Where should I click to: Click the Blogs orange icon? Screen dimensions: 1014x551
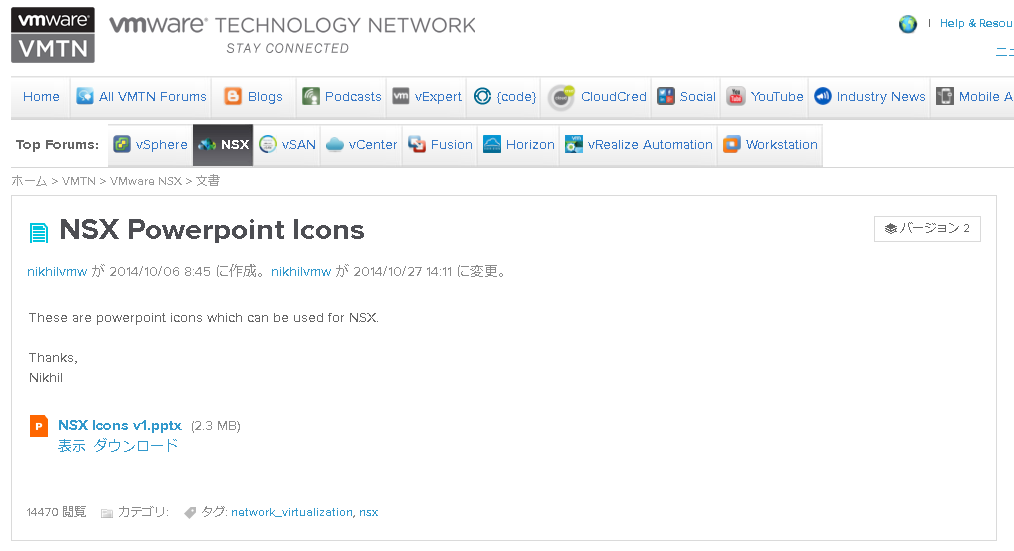[233, 96]
